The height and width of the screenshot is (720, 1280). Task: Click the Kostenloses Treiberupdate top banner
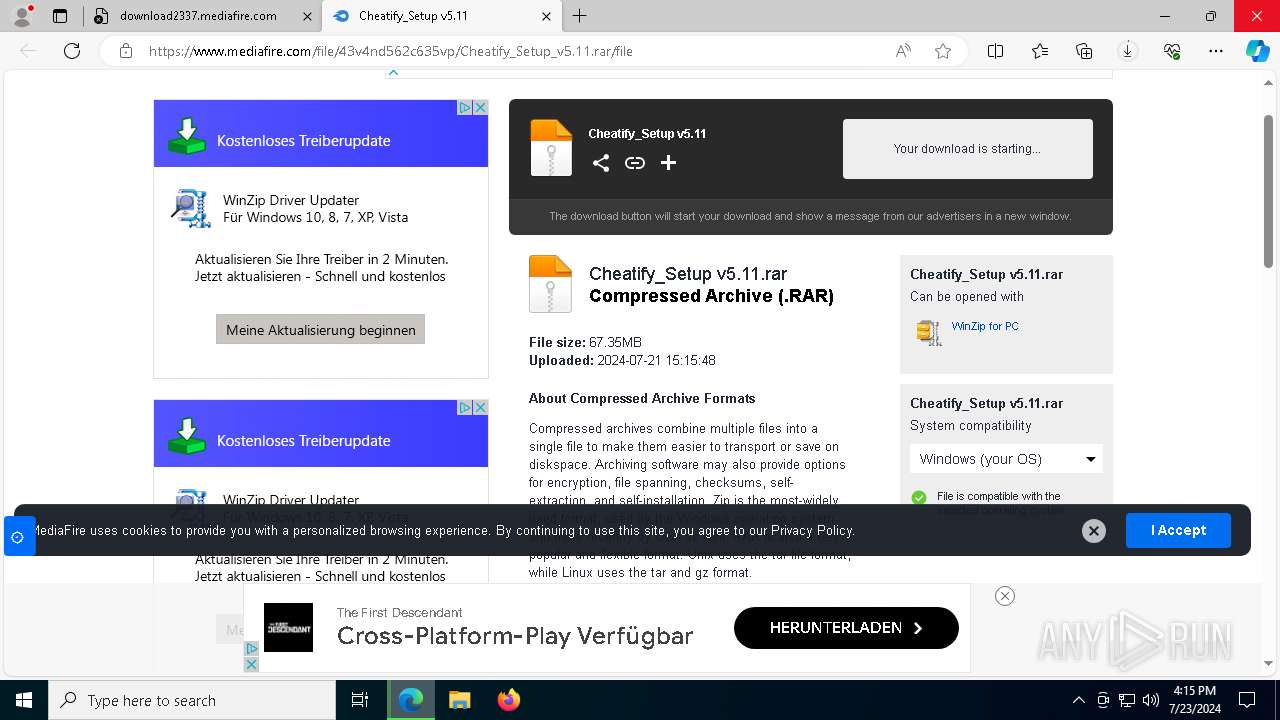click(320, 133)
